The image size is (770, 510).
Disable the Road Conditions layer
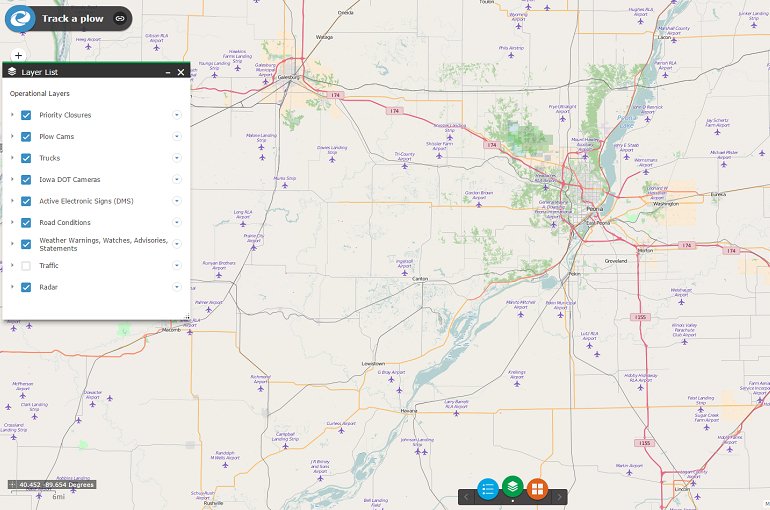click(26, 222)
